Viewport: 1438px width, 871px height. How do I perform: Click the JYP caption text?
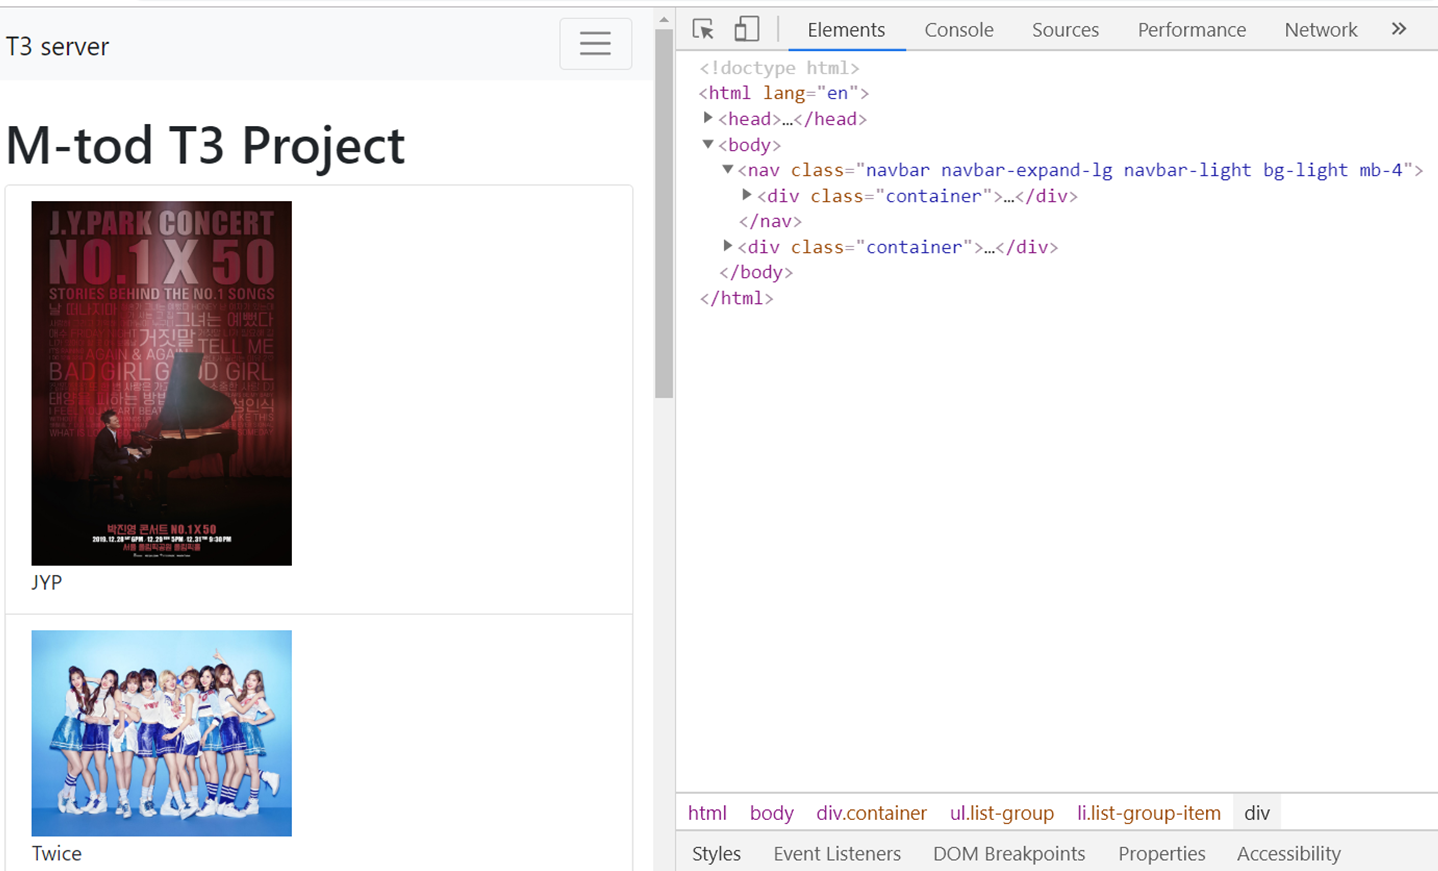[46, 582]
